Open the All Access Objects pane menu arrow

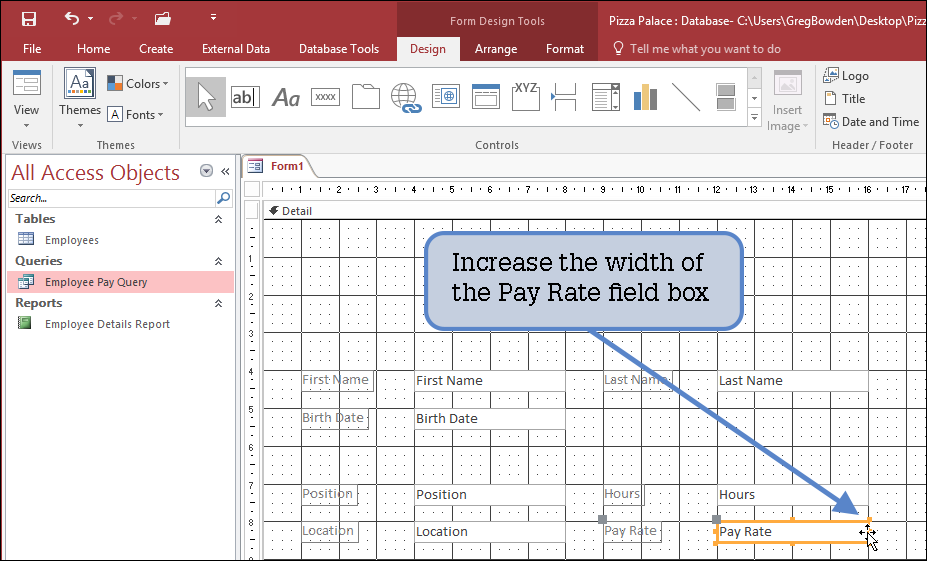(206, 171)
